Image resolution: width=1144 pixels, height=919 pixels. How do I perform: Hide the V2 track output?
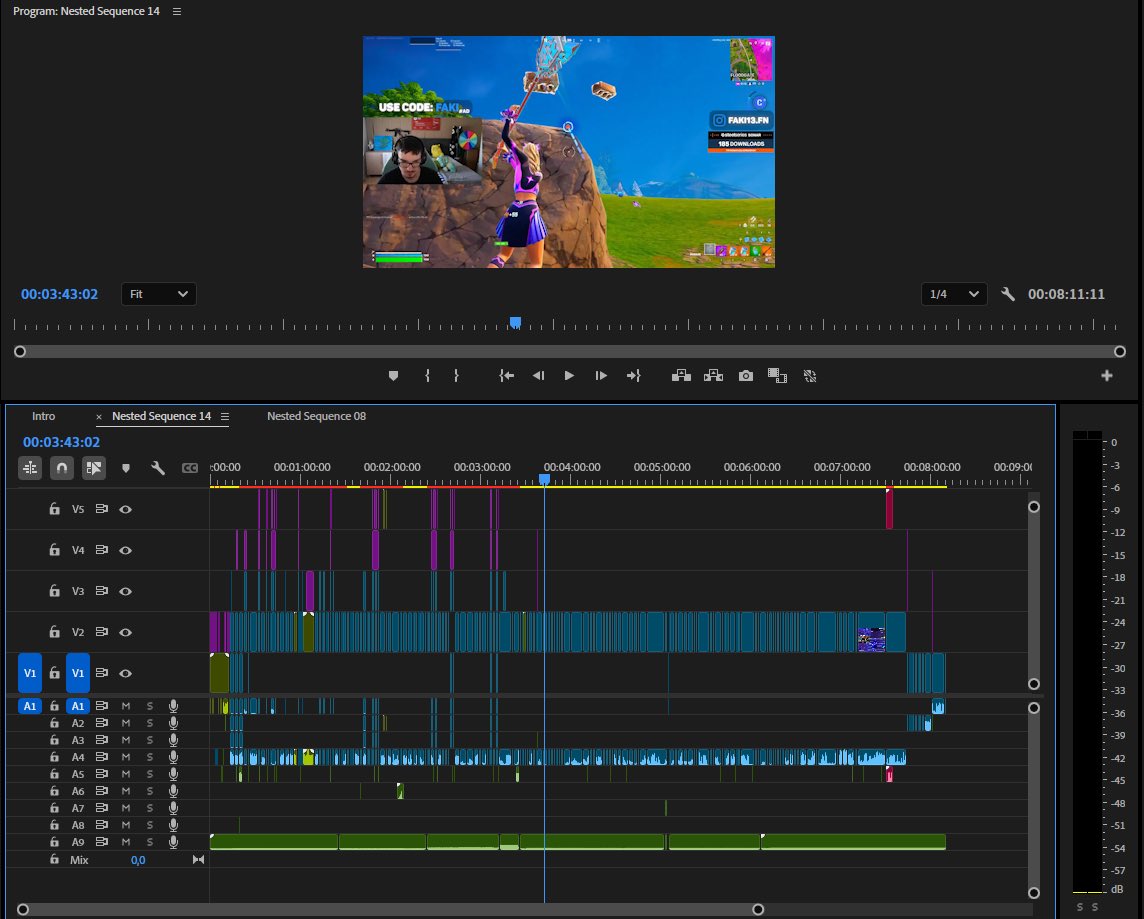pos(125,632)
